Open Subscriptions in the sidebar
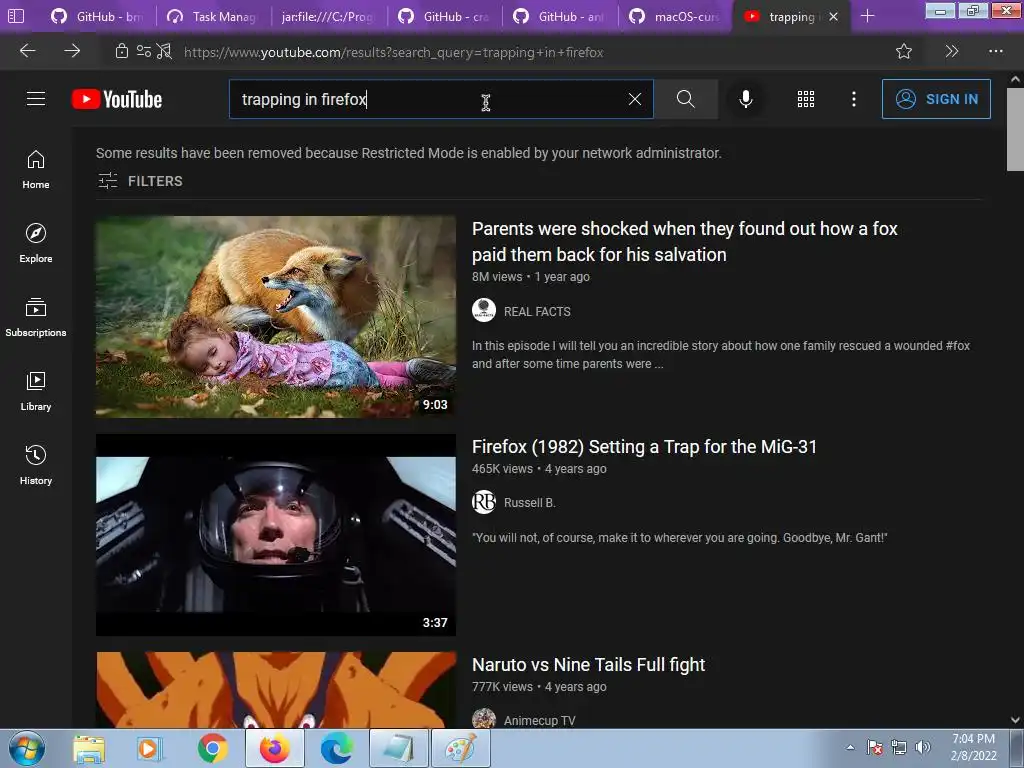Viewport: 1024px width, 768px height. tap(36, 317)
